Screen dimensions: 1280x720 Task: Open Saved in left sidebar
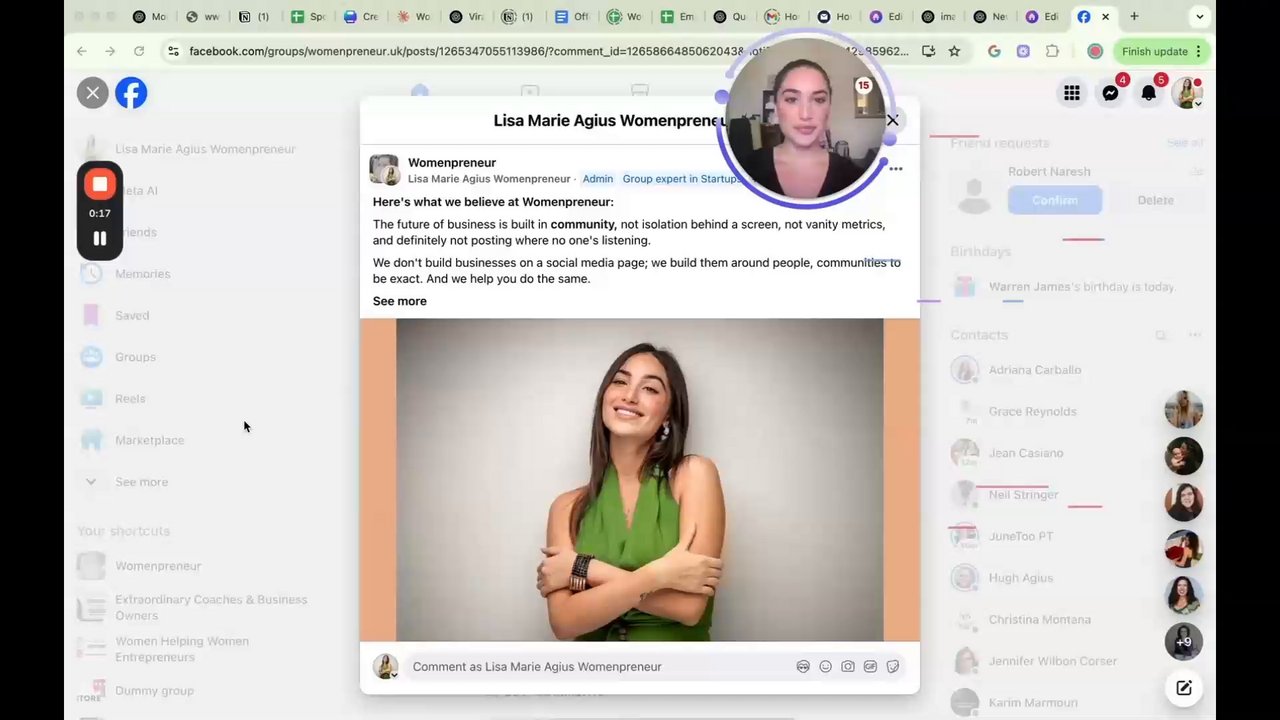point(130,316)
